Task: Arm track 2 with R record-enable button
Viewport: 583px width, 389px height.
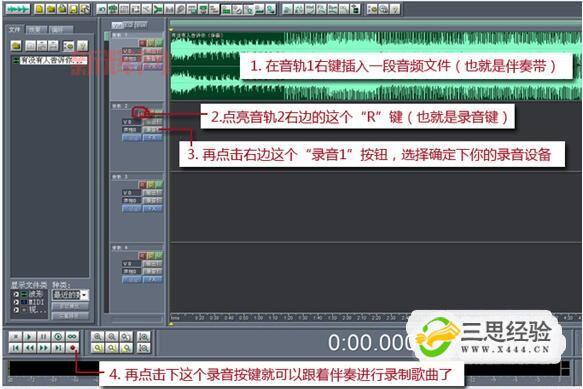Action: pyautogui.click(x=141, y=113)
